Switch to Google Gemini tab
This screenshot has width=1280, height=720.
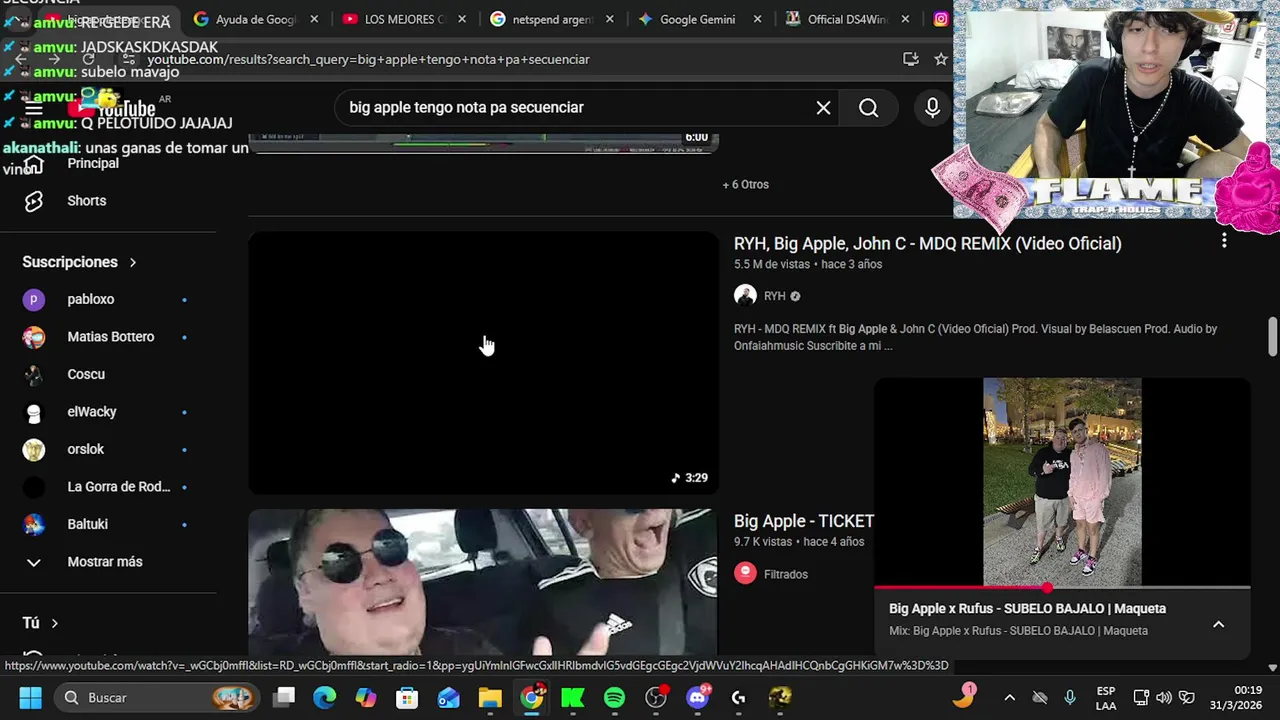[690, 19]
